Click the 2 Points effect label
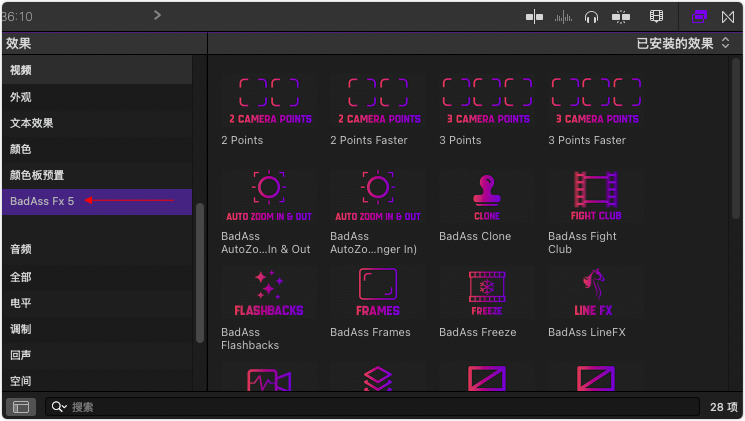The height and width of the screenshot is (421, 745). tap(242, 140)
